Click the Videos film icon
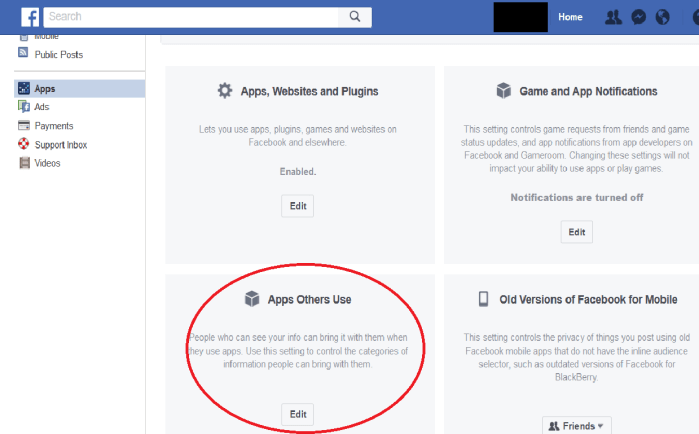This screenshot has width=699, height=434. 24,163
